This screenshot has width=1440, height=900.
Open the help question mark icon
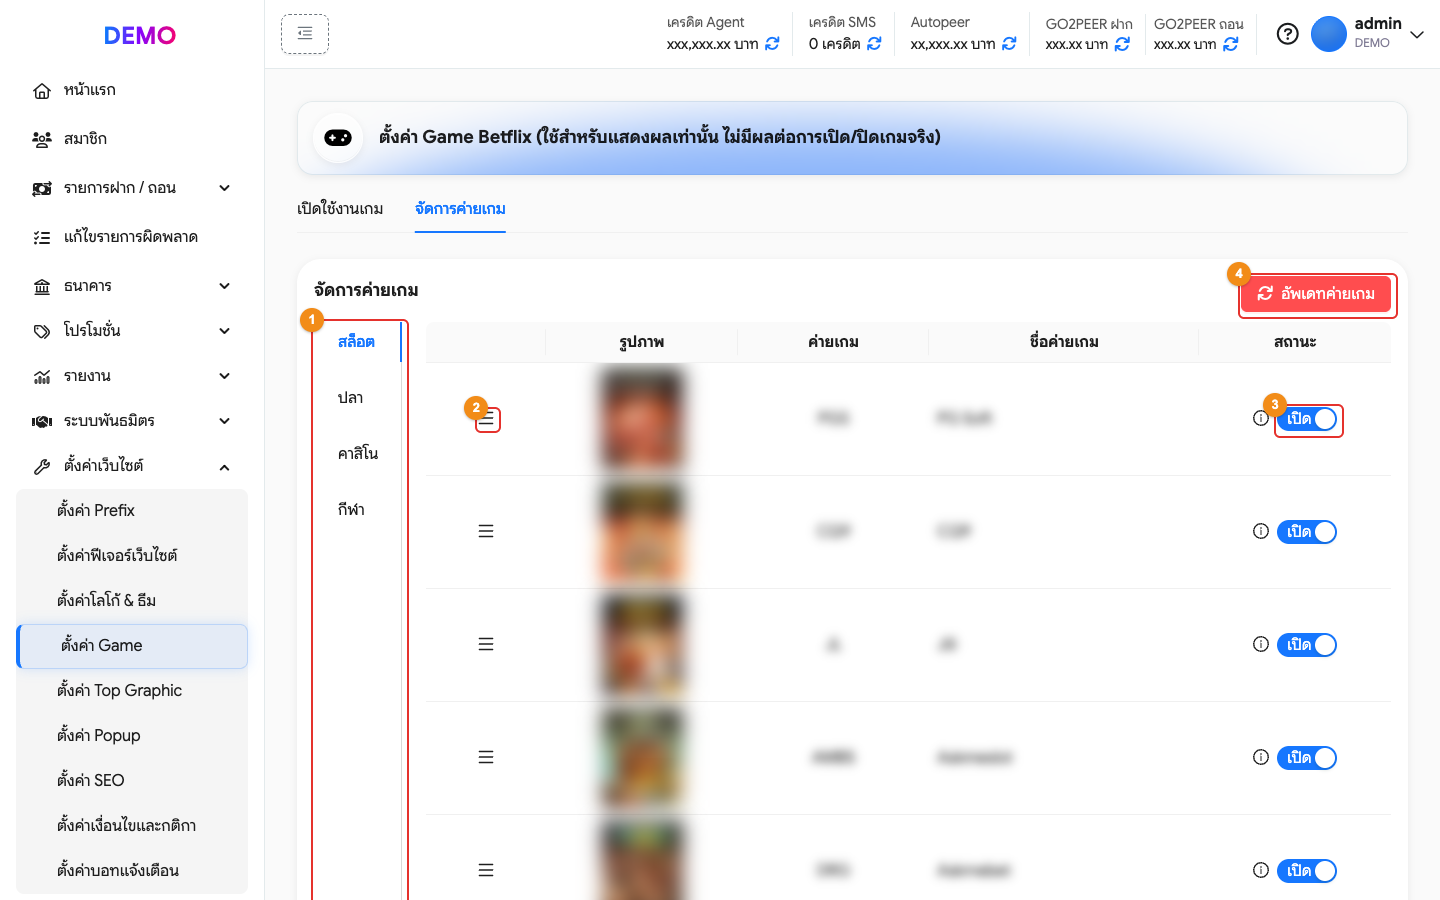coord(1288,34)
